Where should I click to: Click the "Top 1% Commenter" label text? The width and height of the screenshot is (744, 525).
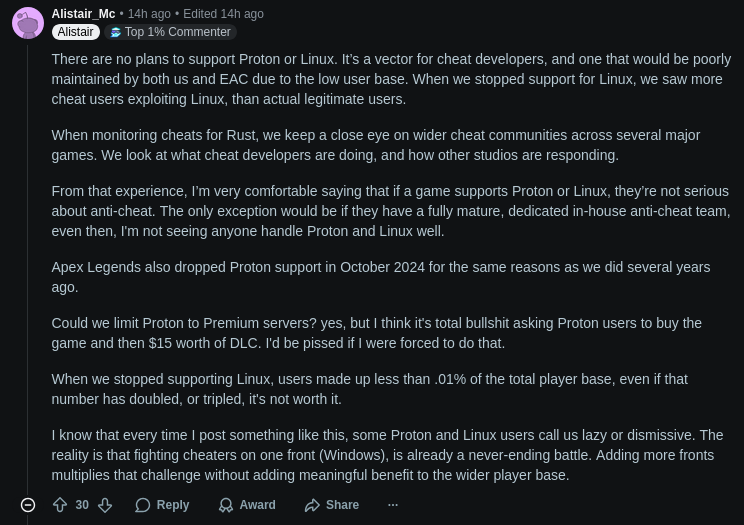(177, 32)
